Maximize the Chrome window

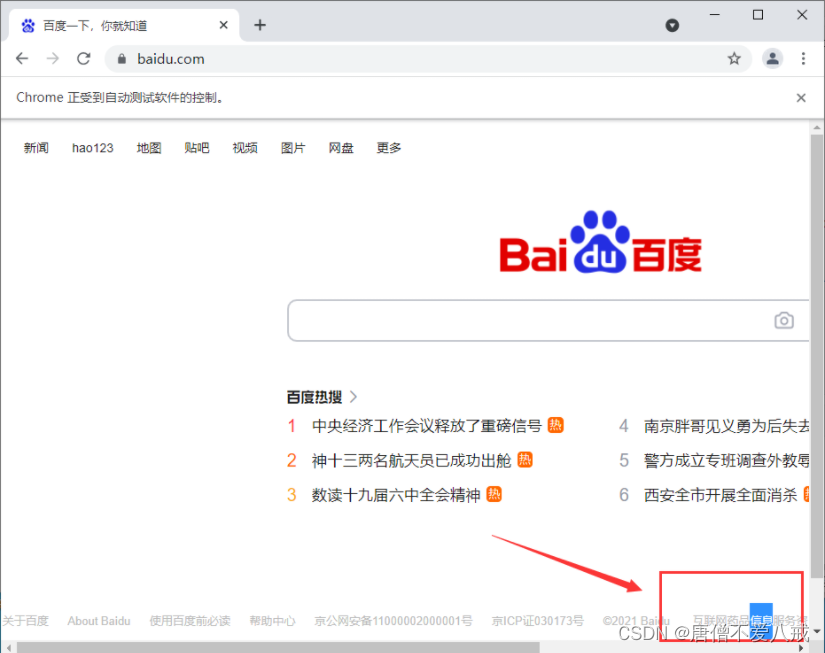758,15
